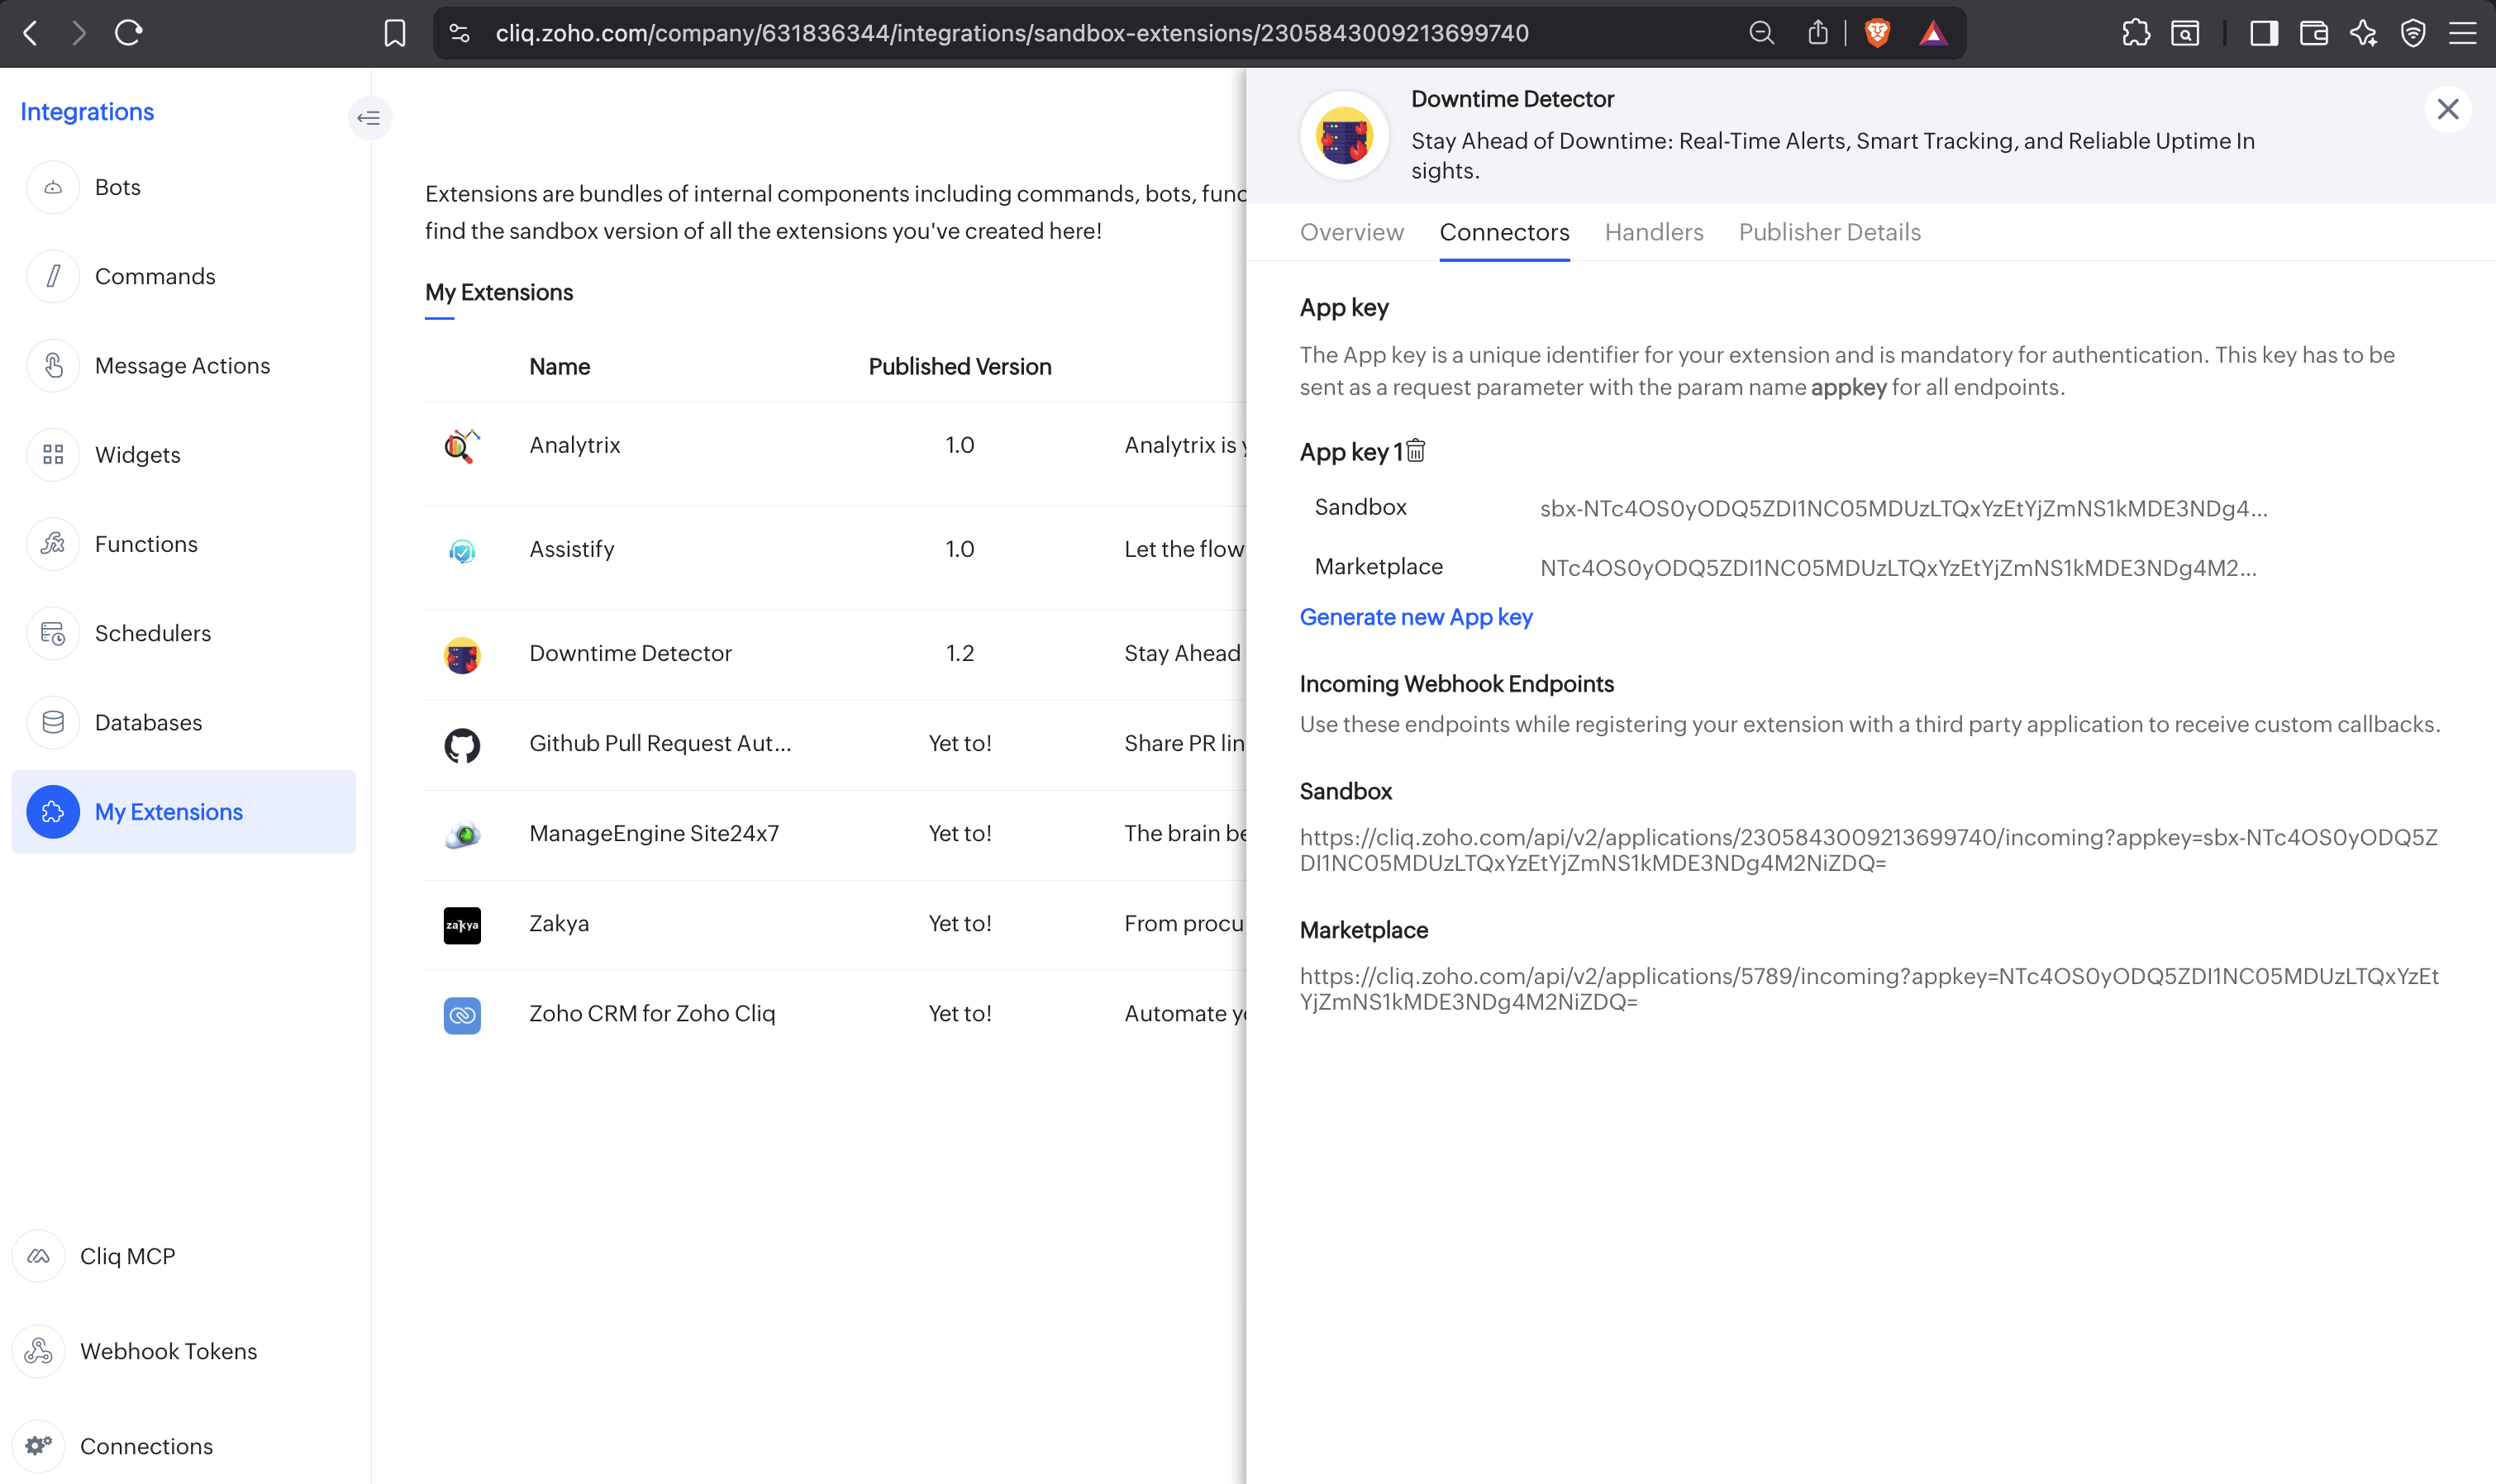Image resolution: width=2496 pixels, height=1484 pixels.
Task: Click the Assistify extension icon
Action: (x=462, y=550)
